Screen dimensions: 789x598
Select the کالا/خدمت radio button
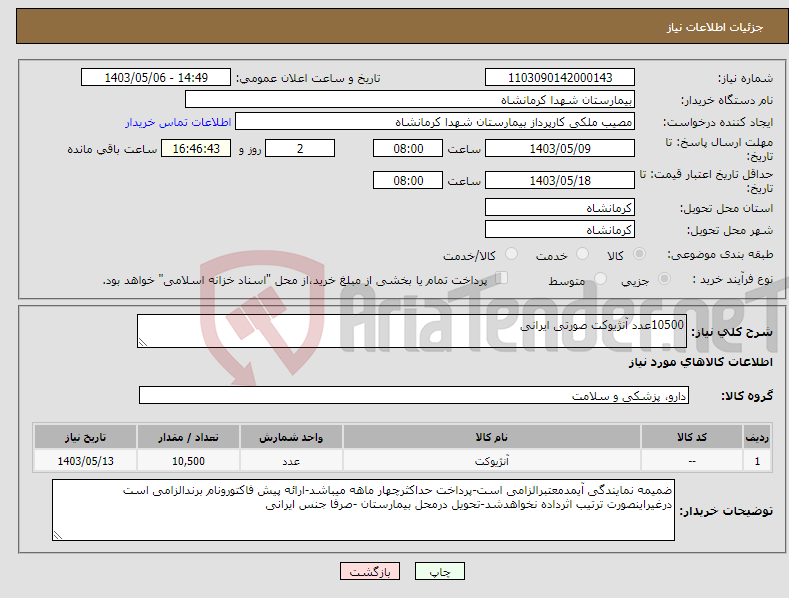(x=511, y=254)
